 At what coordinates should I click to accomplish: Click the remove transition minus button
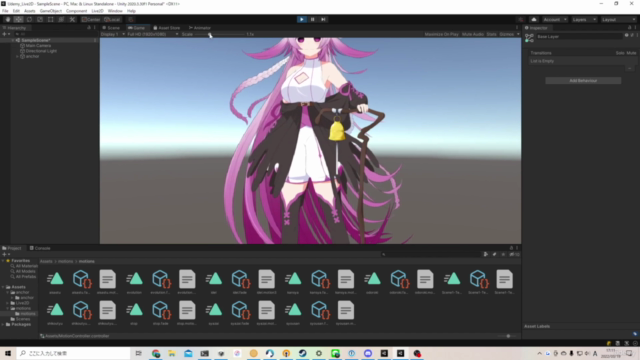630,69
